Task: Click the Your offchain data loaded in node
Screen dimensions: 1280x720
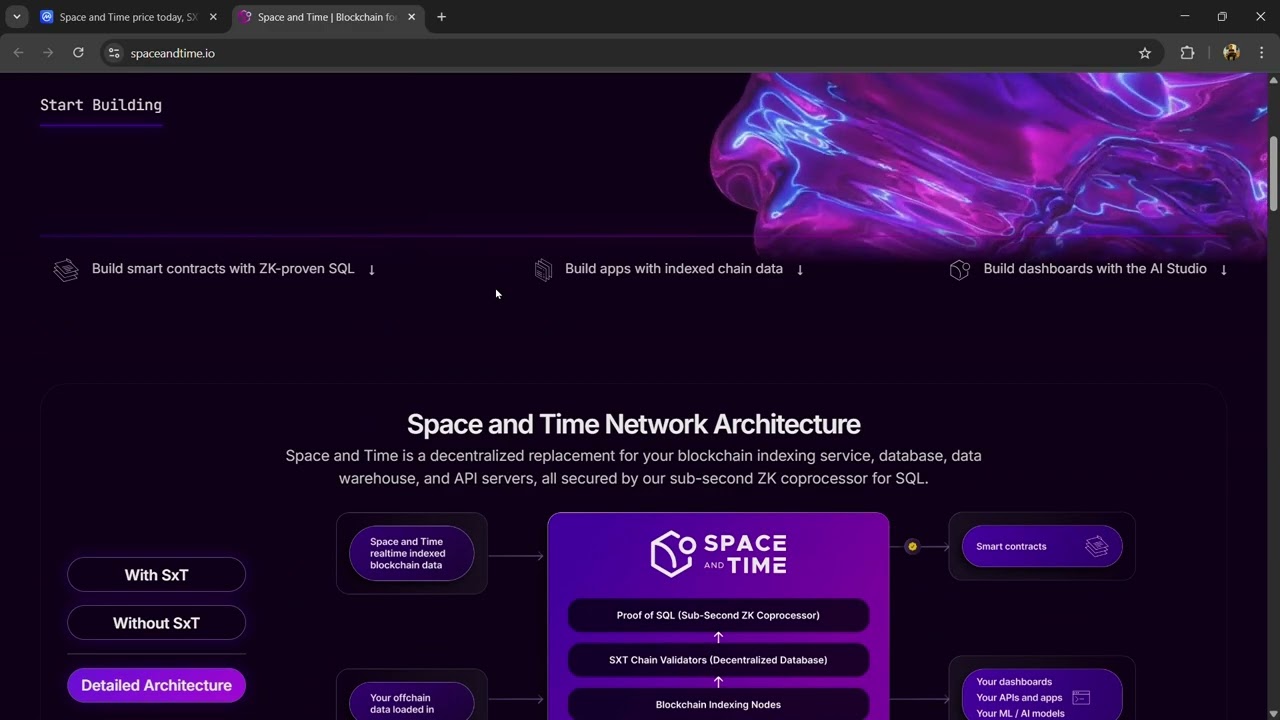Action: pos(411,702)
